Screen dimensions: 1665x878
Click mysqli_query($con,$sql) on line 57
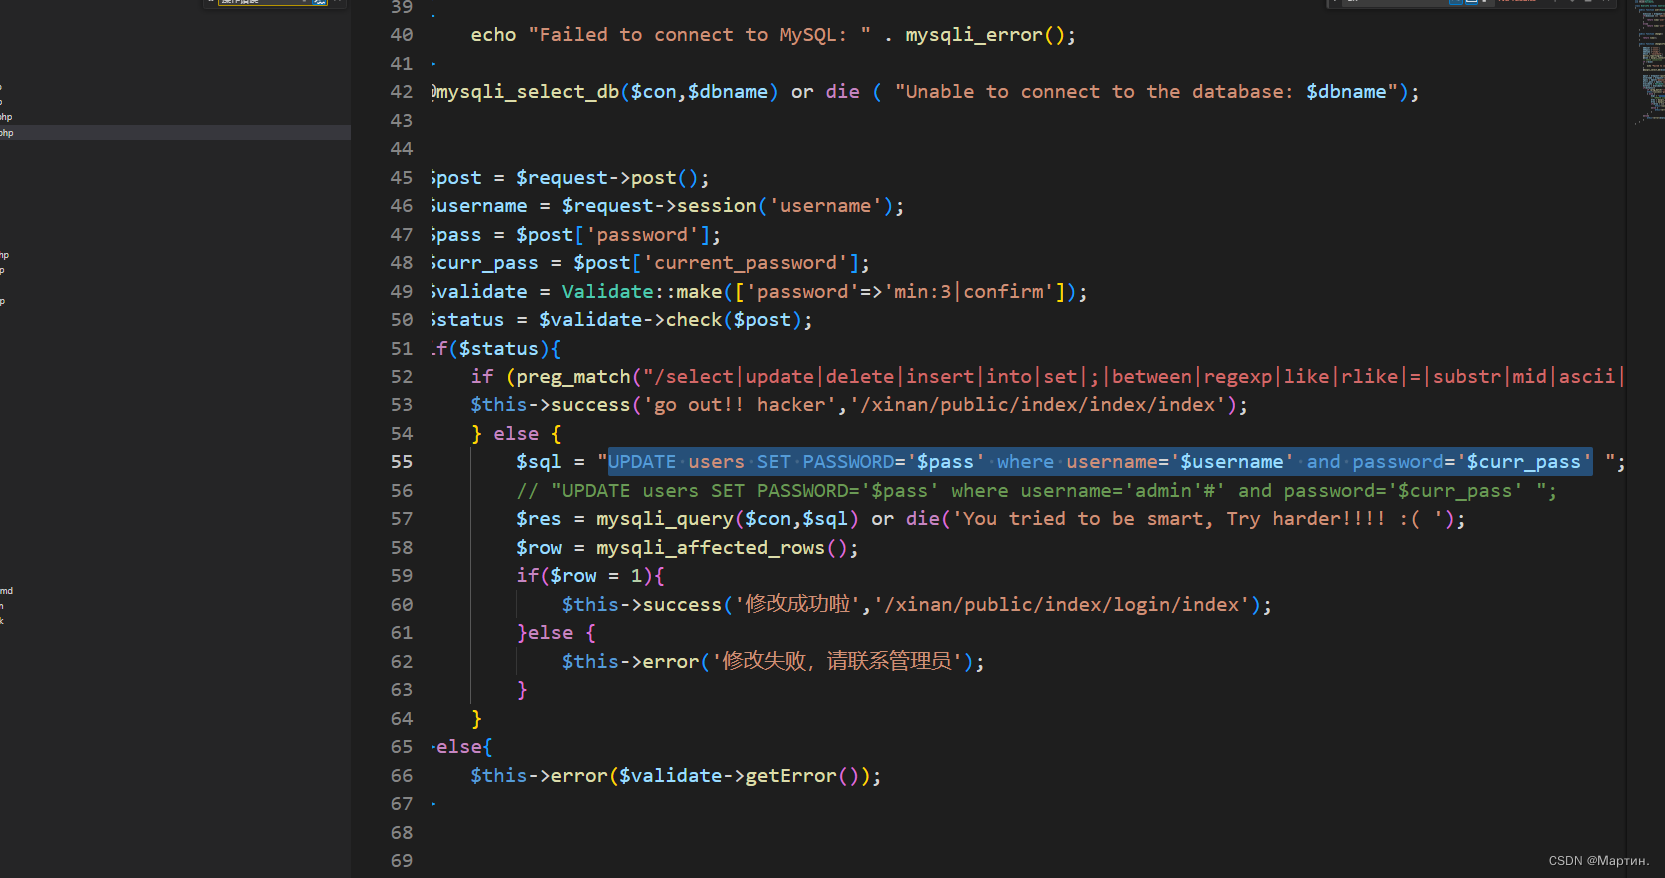click(727, 519)
